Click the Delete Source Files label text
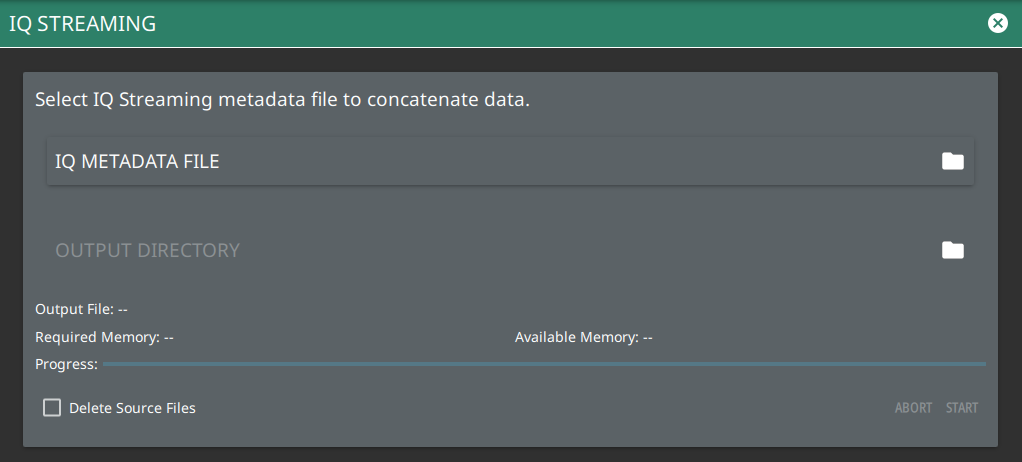 pyautogui.click(x=132, y=408)
